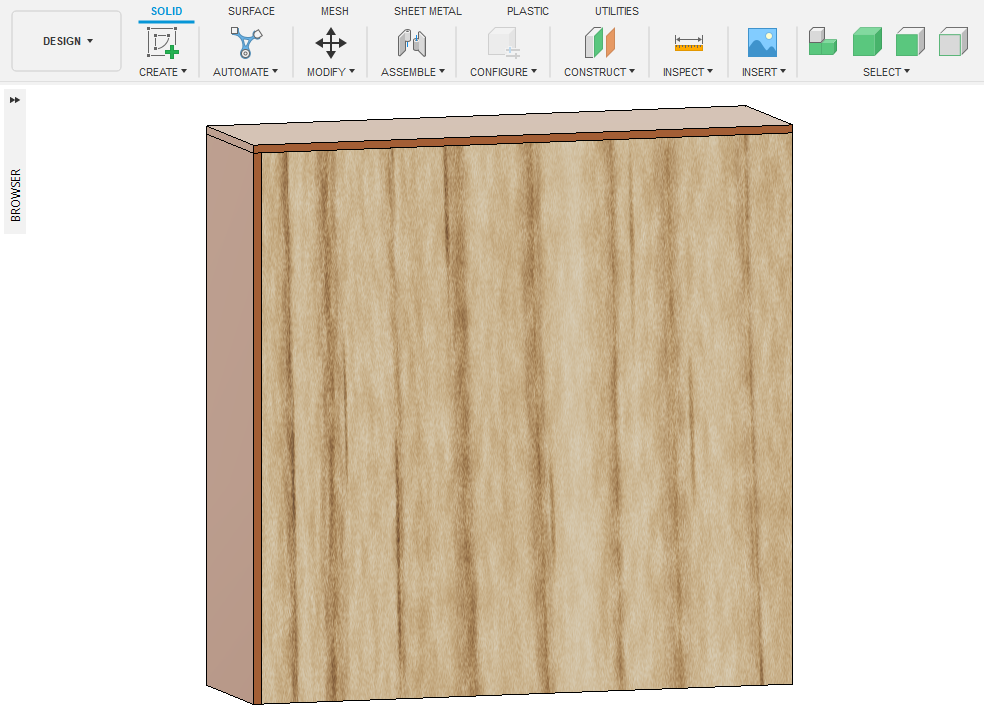This screenshot has height=717, width=984.
Task: Click the Automate tool icon
Action: pos(245,43)
